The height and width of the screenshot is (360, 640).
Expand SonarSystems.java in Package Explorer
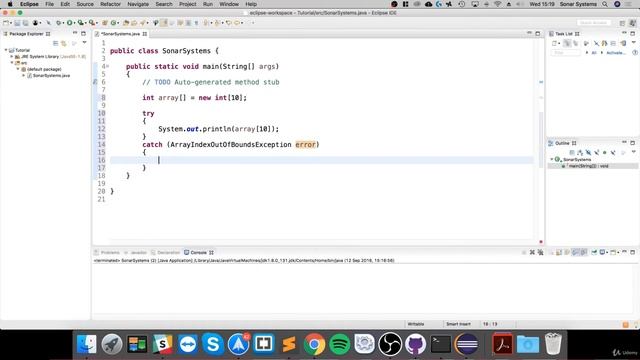[x=24, y=76]
